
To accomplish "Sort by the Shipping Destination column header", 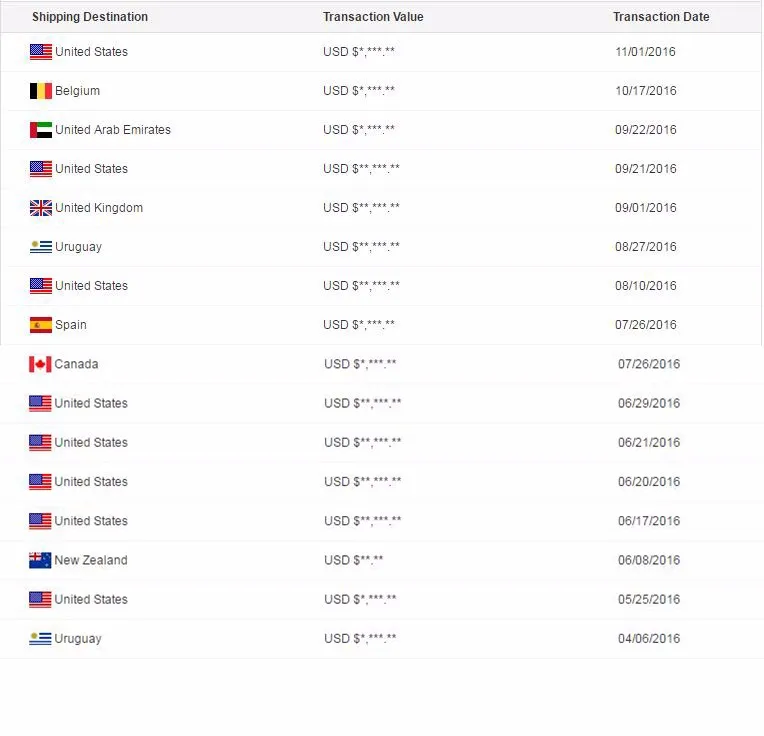I will pos(90,17).
